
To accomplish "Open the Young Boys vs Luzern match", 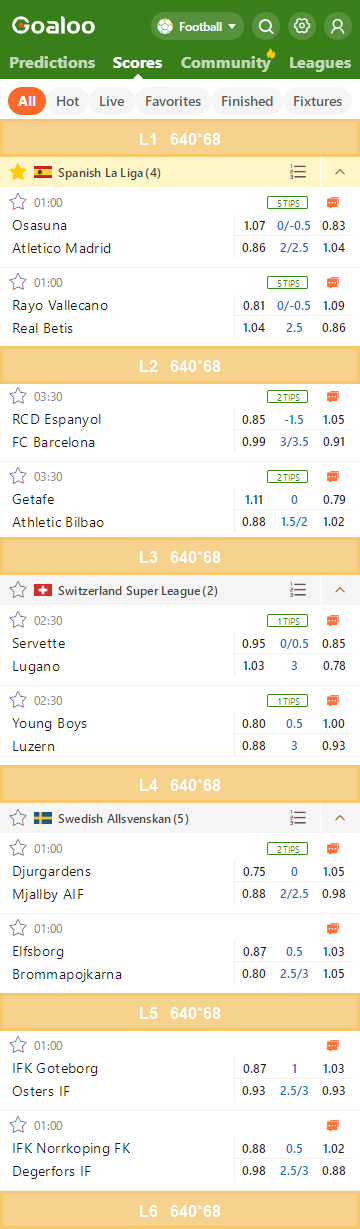I will tap(180, 725).
